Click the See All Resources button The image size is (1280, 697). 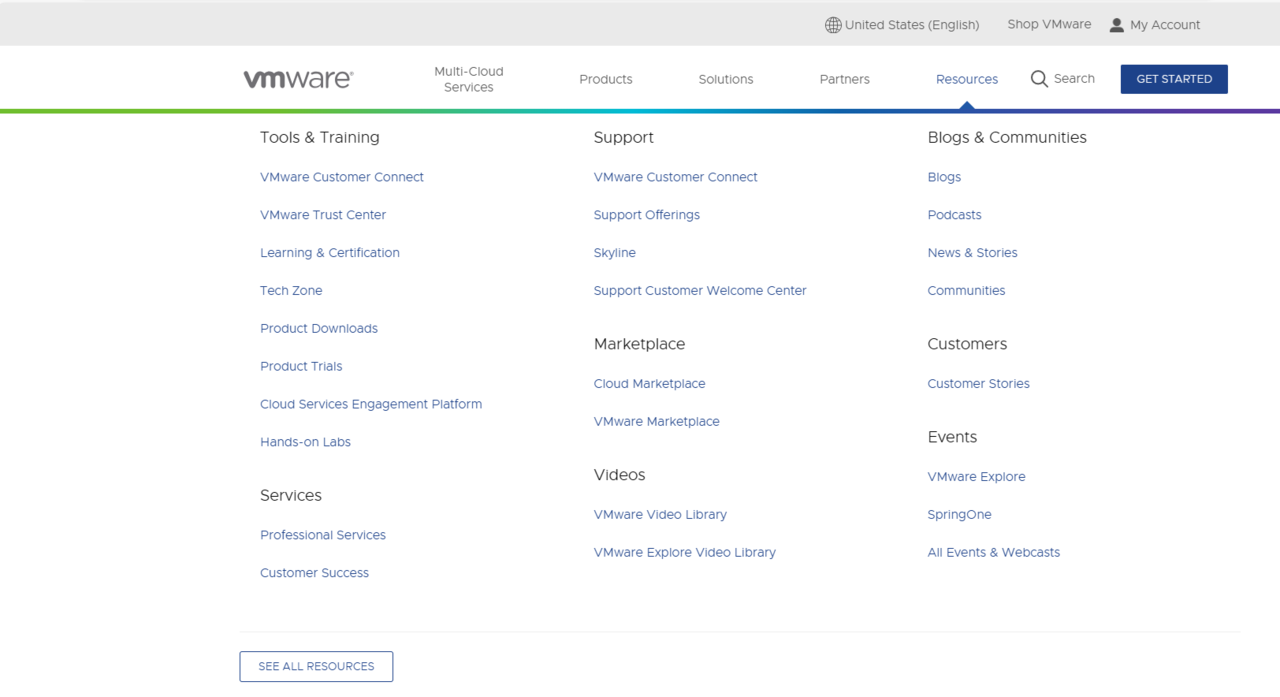coord(316,666)
